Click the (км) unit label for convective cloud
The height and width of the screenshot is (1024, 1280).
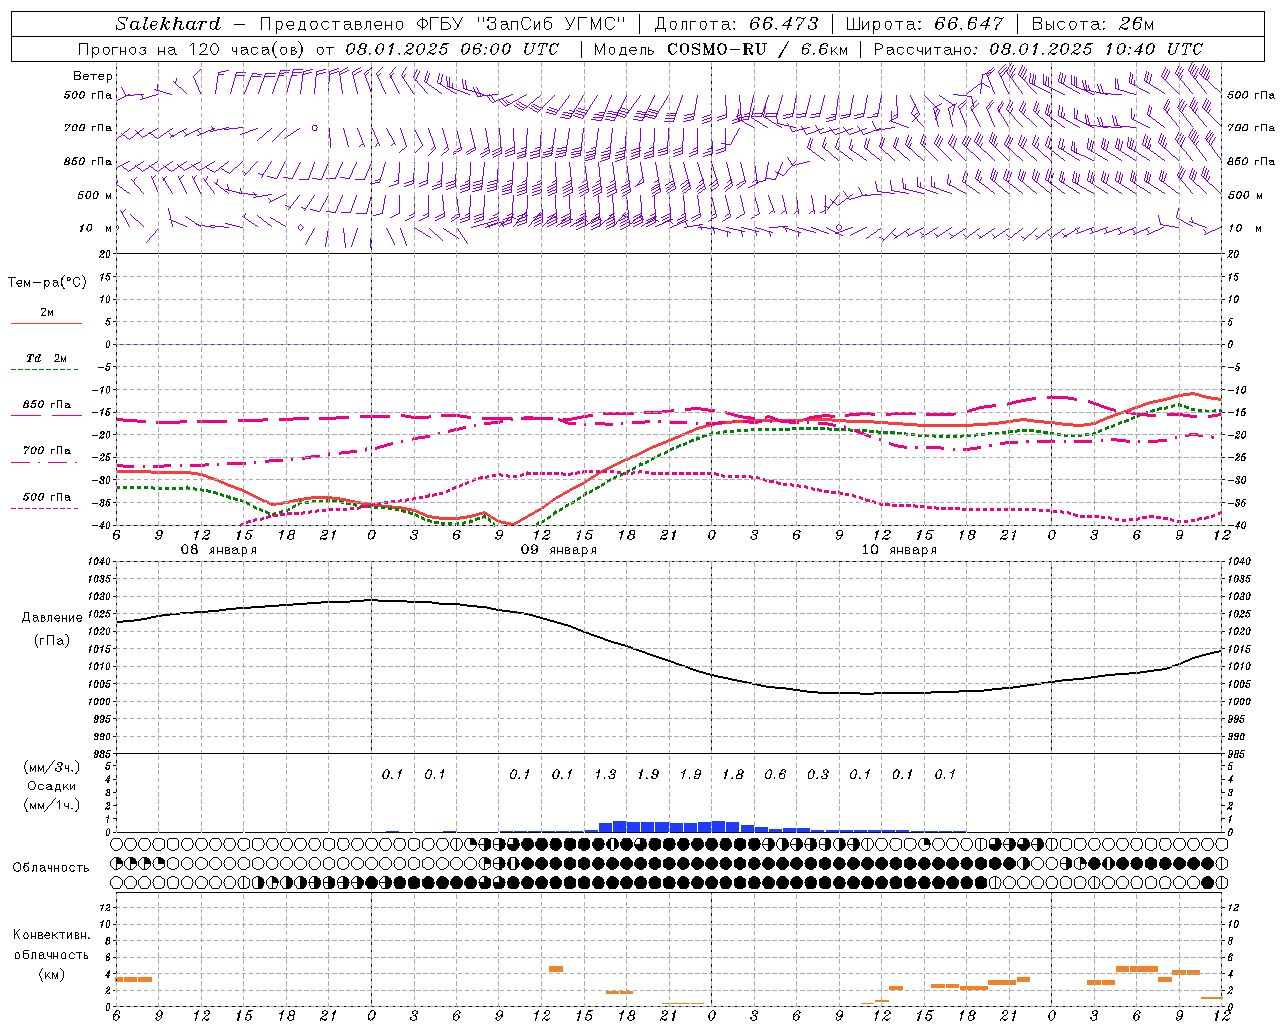(52, 974)
